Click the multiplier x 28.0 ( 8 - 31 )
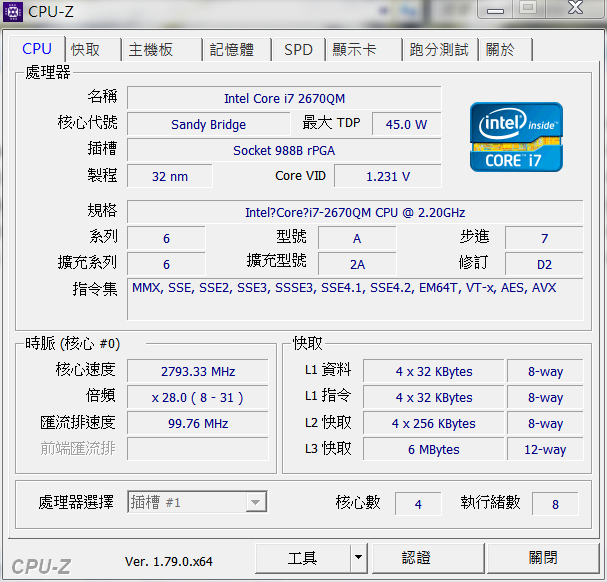Viewport: 607px width, 582px height. 198,397
